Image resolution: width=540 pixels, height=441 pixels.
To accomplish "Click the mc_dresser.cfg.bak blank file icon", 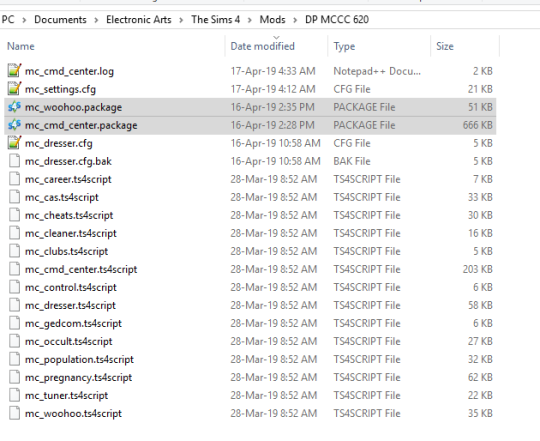I will point(14,161).
